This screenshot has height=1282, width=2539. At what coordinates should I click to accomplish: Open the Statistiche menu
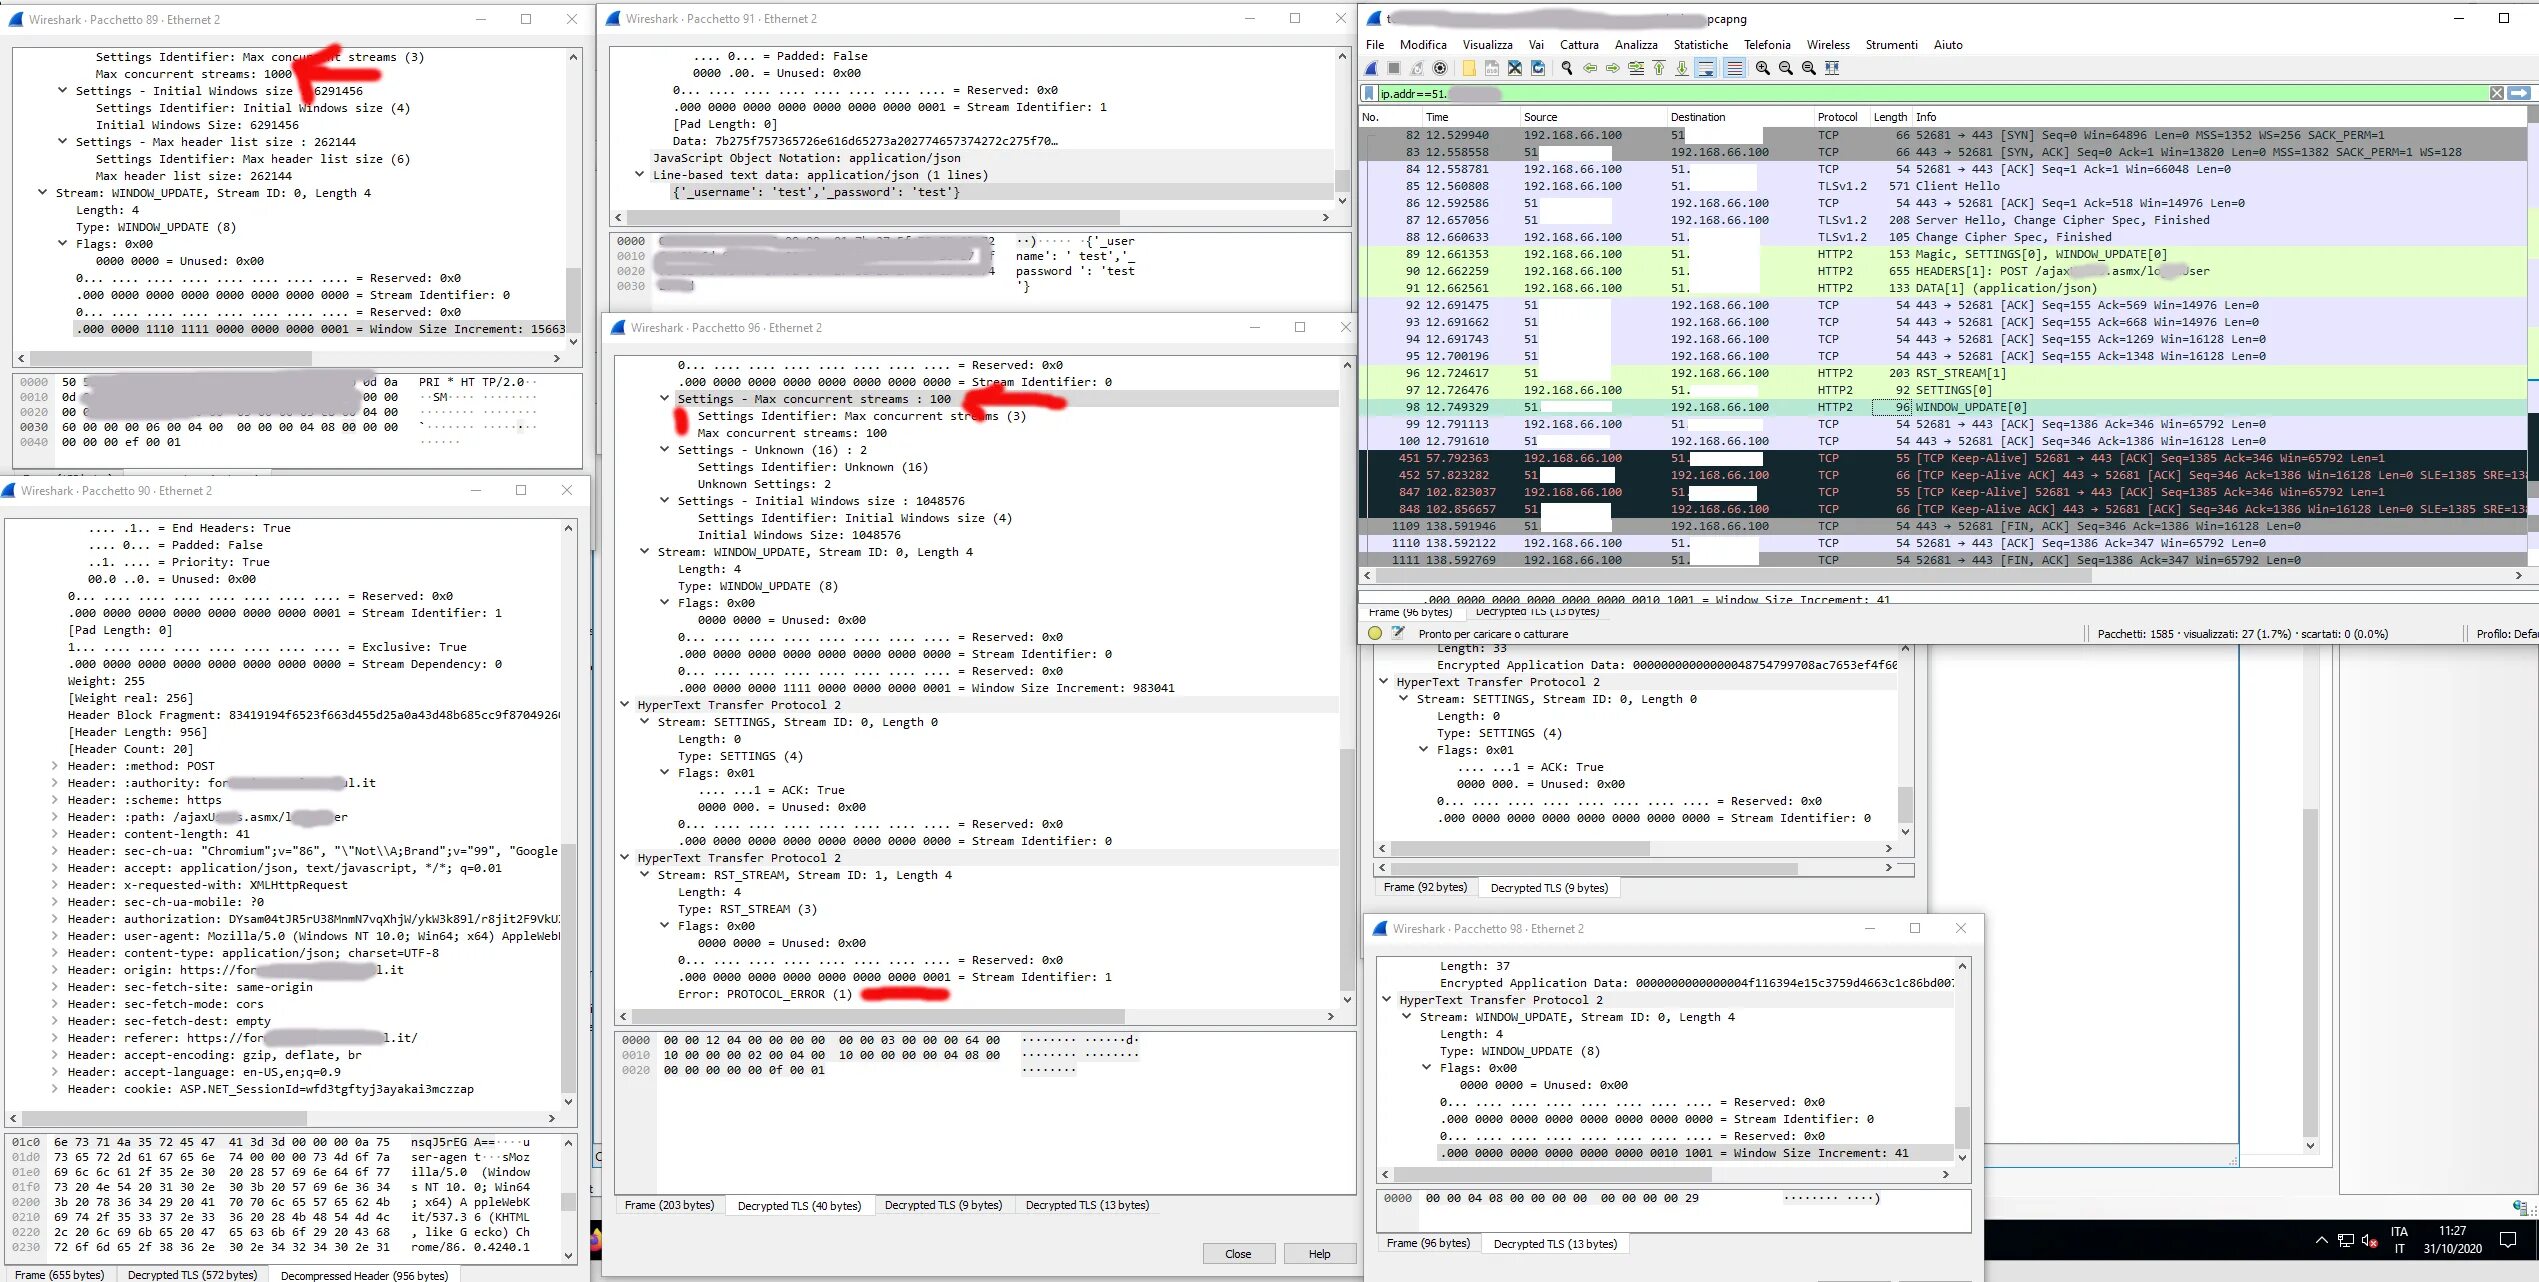coord(1701,45)
